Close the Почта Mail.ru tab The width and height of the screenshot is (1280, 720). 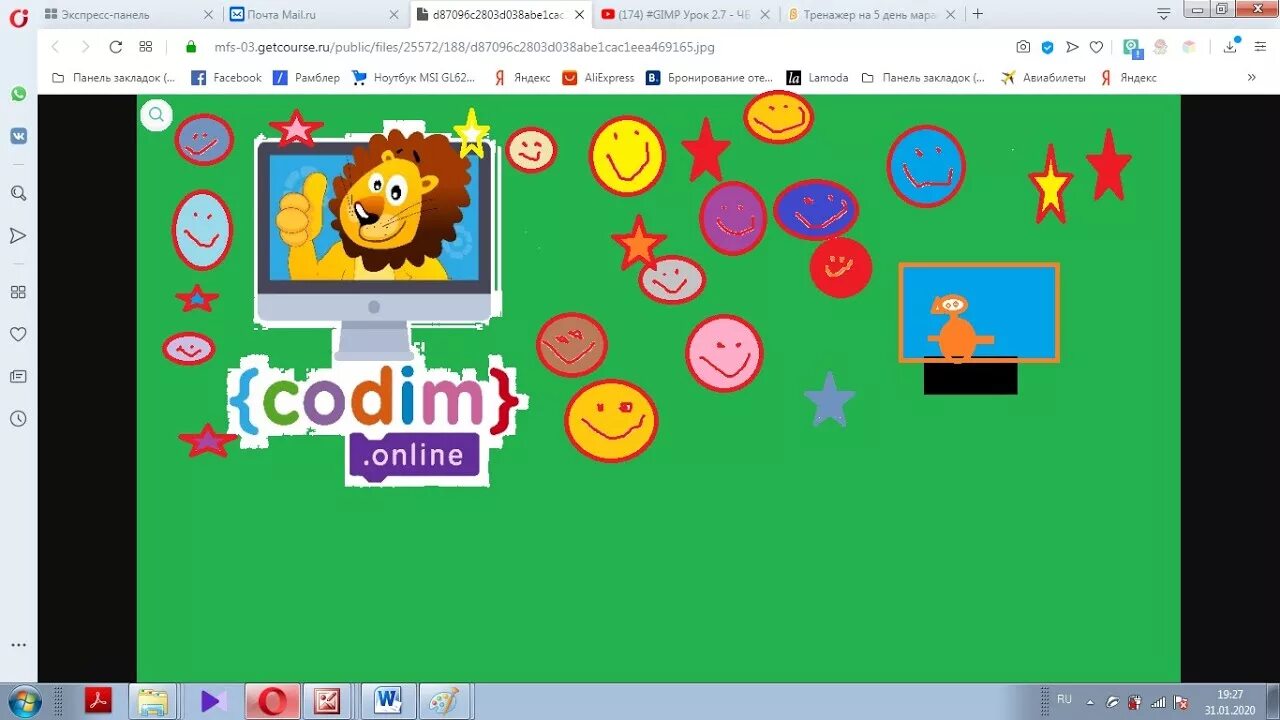click(393, 14)
